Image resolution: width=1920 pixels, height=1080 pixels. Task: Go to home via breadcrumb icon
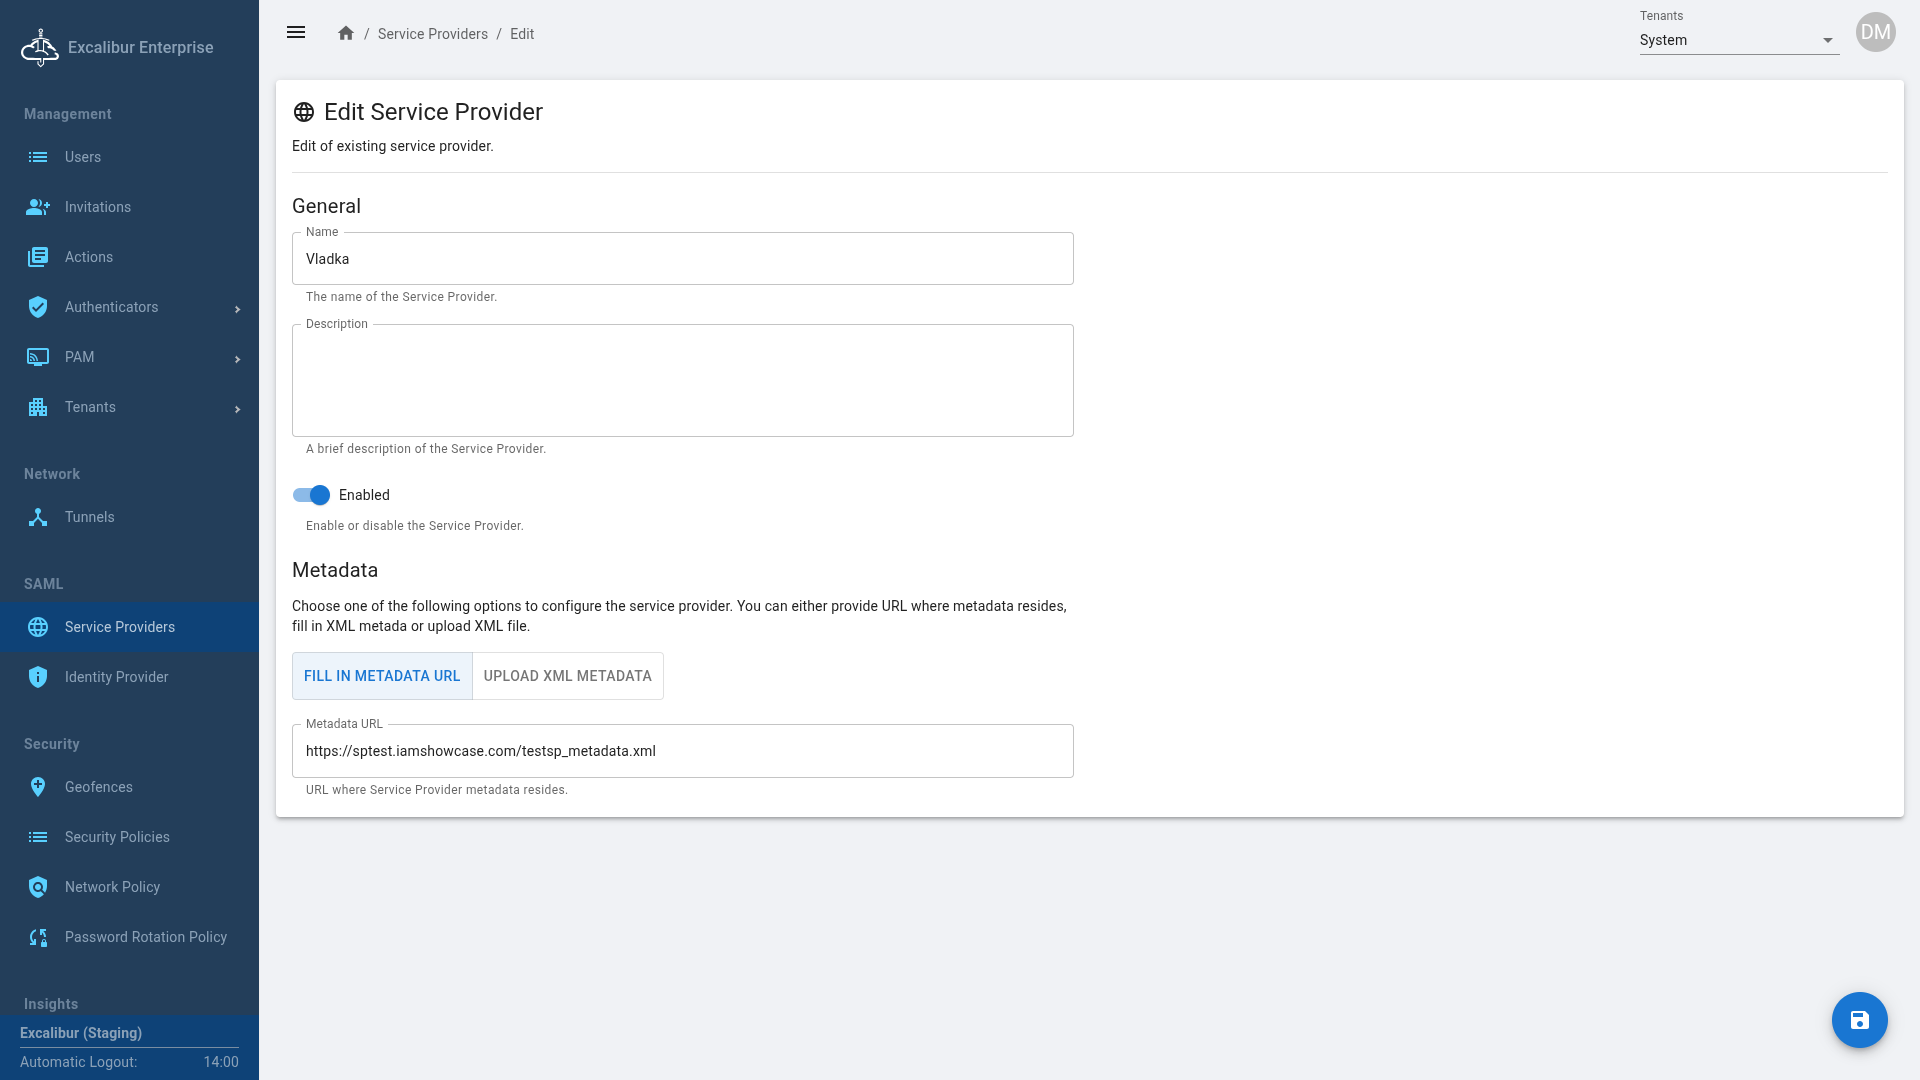click(x=346, y=33)
